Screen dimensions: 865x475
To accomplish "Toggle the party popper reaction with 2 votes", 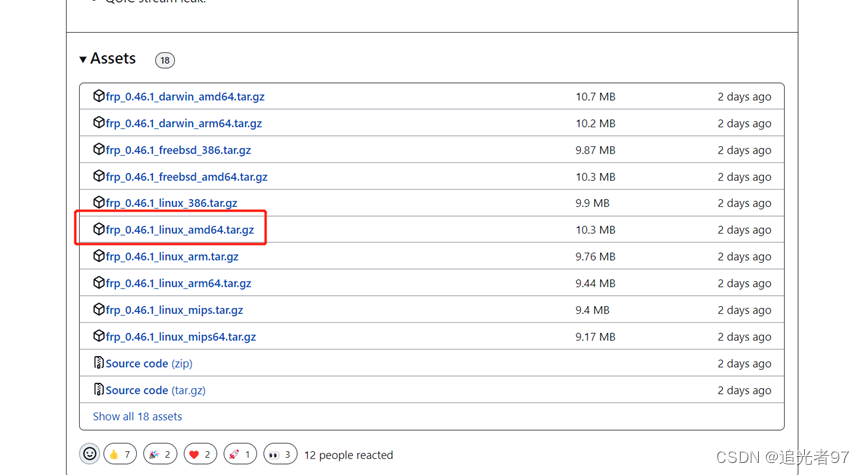I will 160,454.
